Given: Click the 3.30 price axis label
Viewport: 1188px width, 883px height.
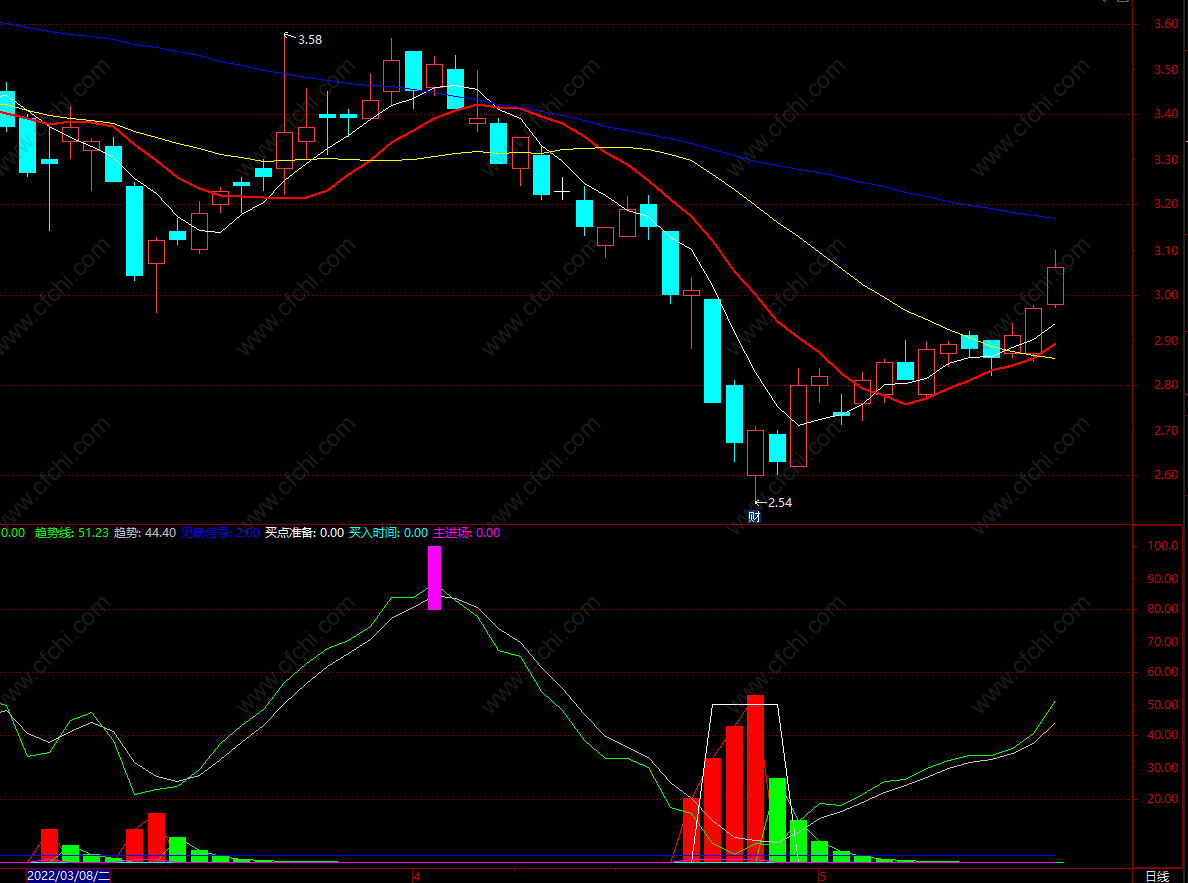Looking at the screenshot, I should coord(1165,160).
